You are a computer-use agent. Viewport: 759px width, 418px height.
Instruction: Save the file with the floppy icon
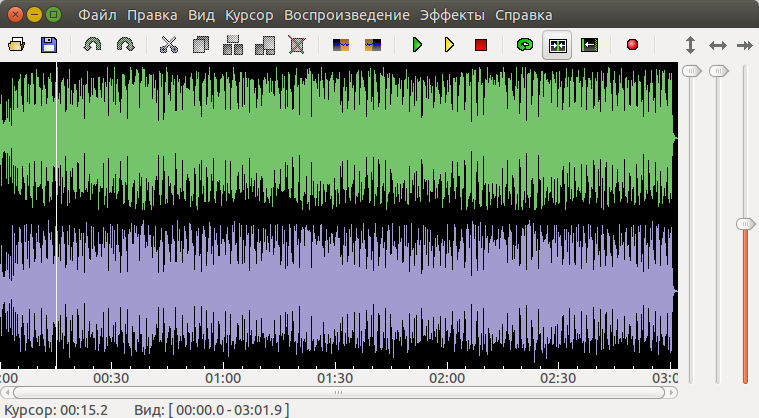point(48,45)
